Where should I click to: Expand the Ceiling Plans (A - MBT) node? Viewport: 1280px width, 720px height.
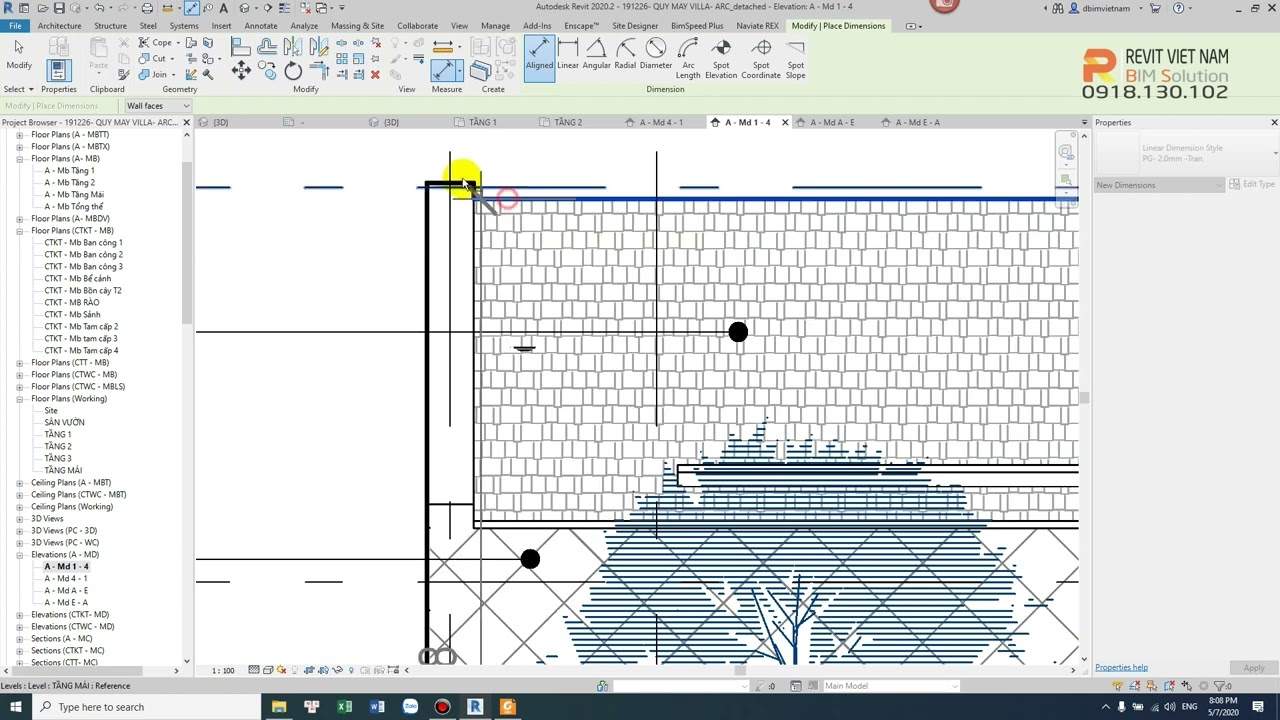pos(19,483)
